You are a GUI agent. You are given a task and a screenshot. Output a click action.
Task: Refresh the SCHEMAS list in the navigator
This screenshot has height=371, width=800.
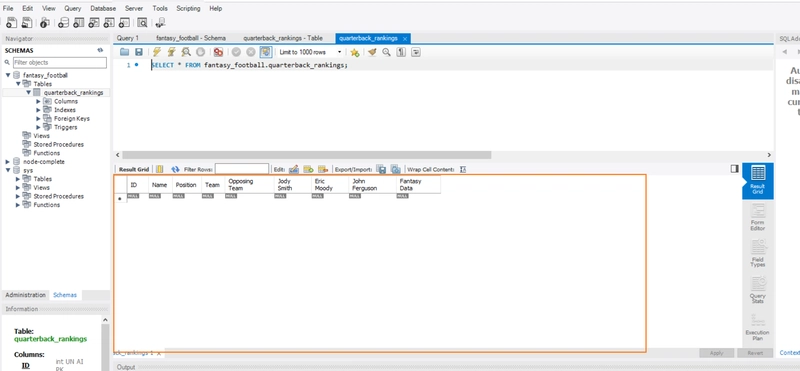[100, 51]
